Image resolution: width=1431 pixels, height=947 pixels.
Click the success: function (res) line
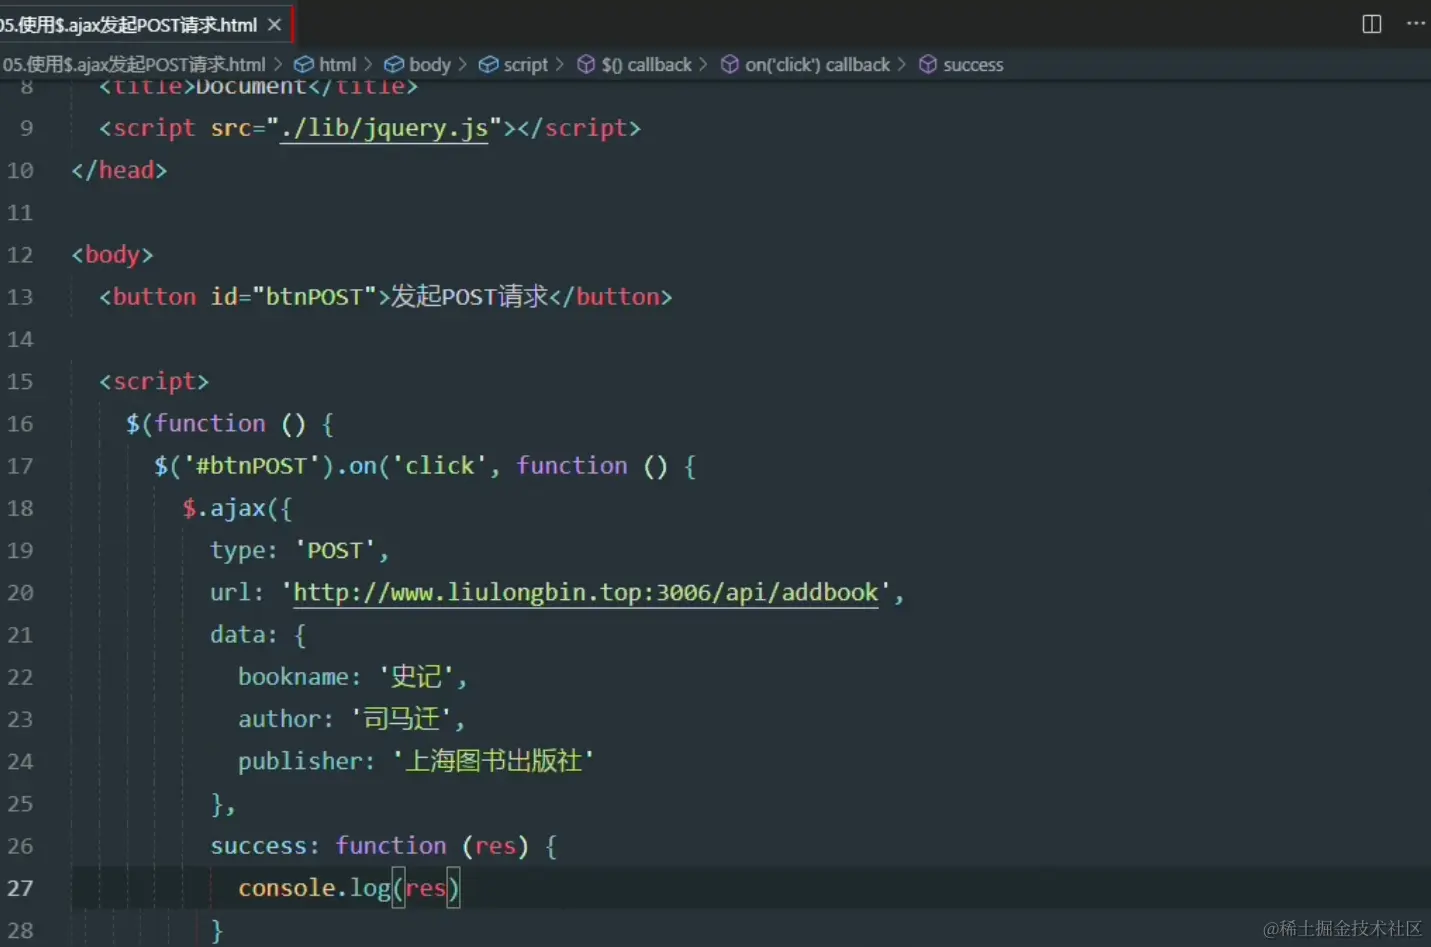[384, 846]
